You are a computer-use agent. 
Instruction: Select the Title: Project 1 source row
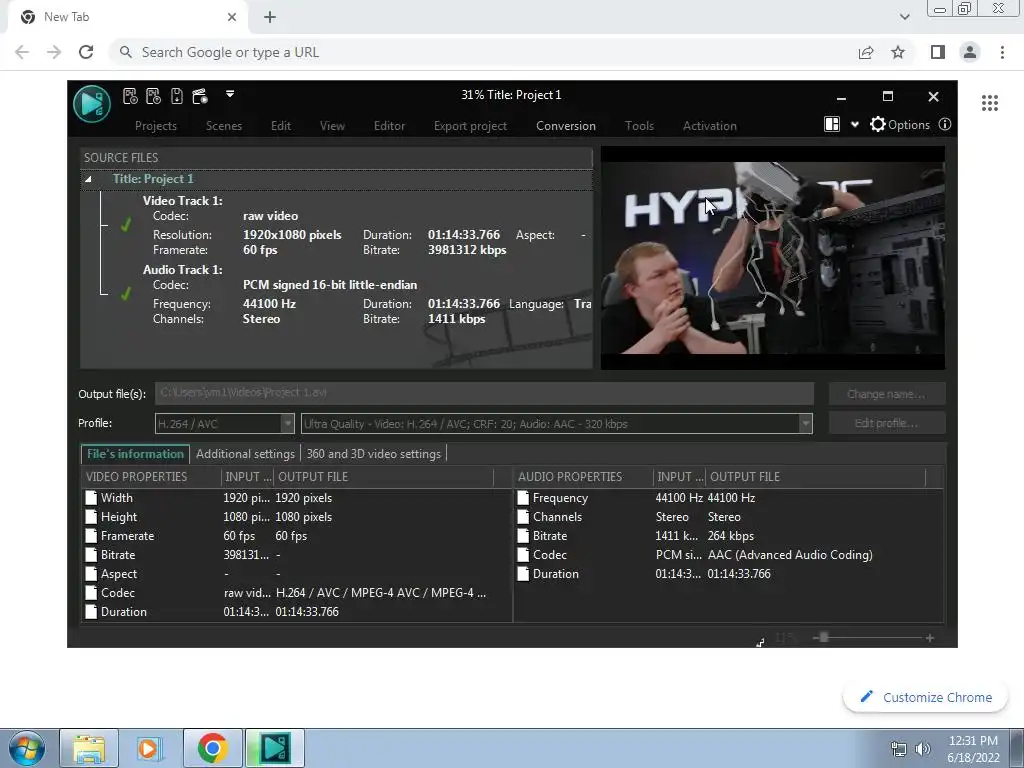336,179
